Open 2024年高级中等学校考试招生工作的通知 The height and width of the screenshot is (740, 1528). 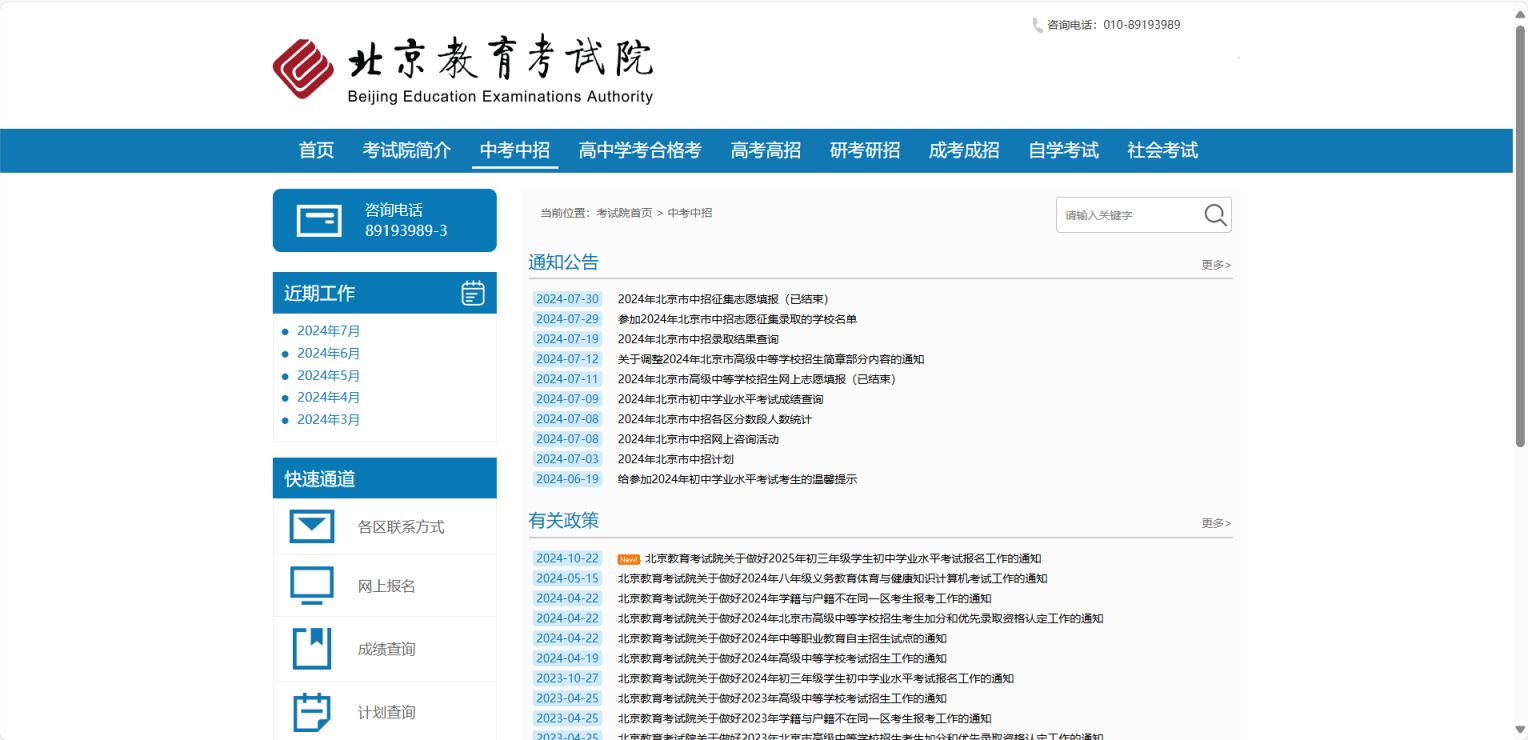coord(782,658)
